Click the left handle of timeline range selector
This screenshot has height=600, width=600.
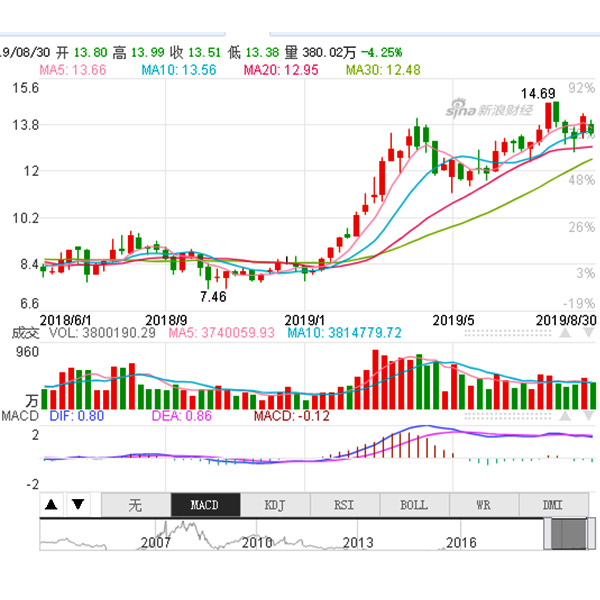coord(548,533)
